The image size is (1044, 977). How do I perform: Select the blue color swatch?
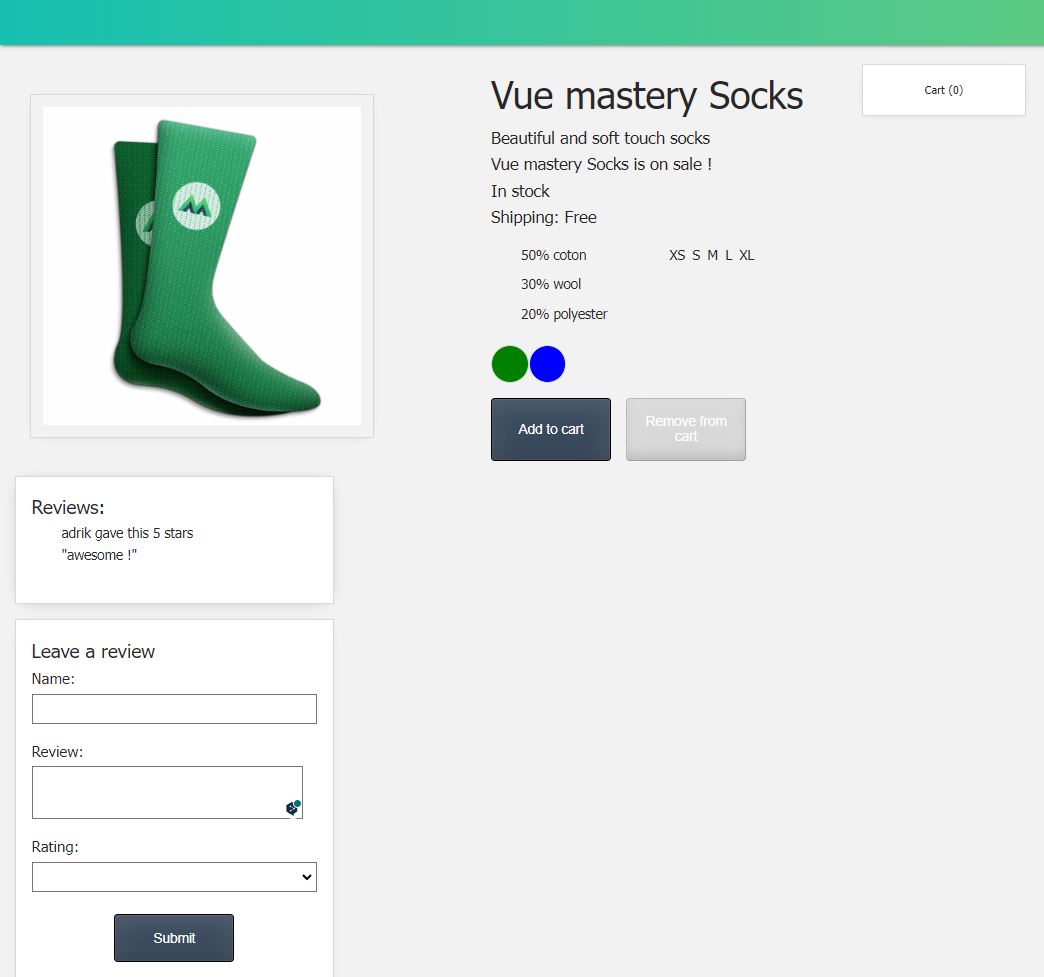click(547, 364)
